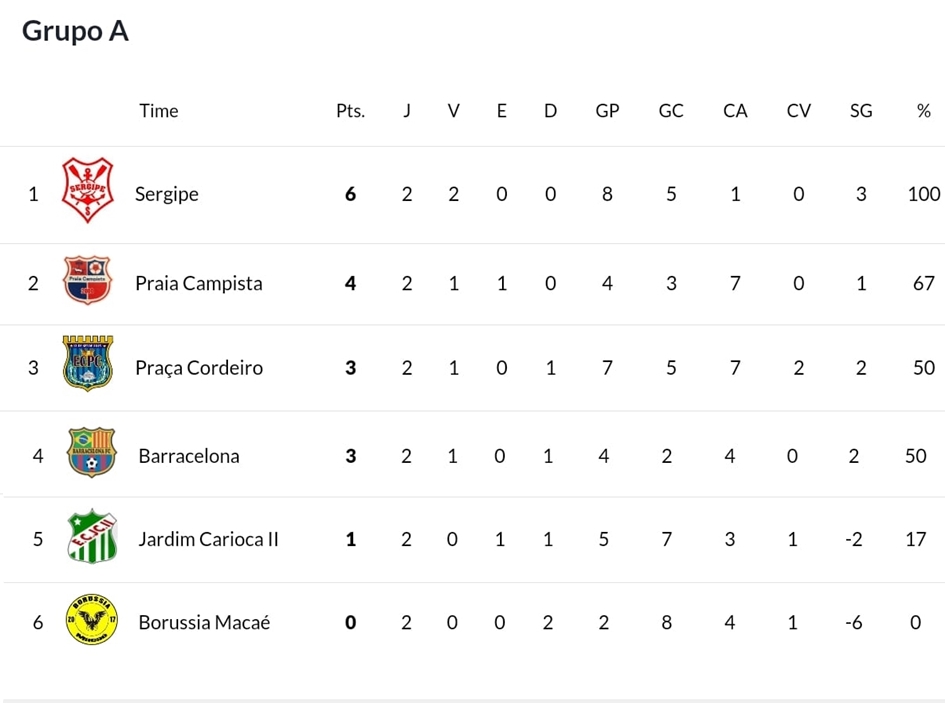Click the Grupo A heading

pos(75,31)
